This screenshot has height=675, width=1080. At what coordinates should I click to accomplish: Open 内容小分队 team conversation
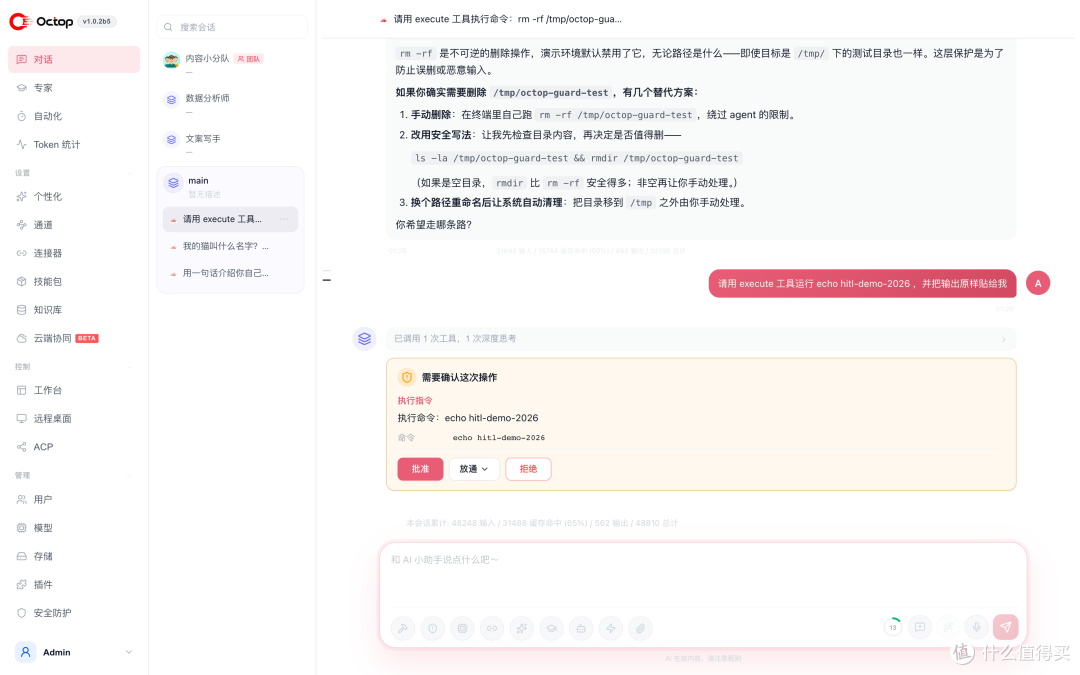point(231,62)
